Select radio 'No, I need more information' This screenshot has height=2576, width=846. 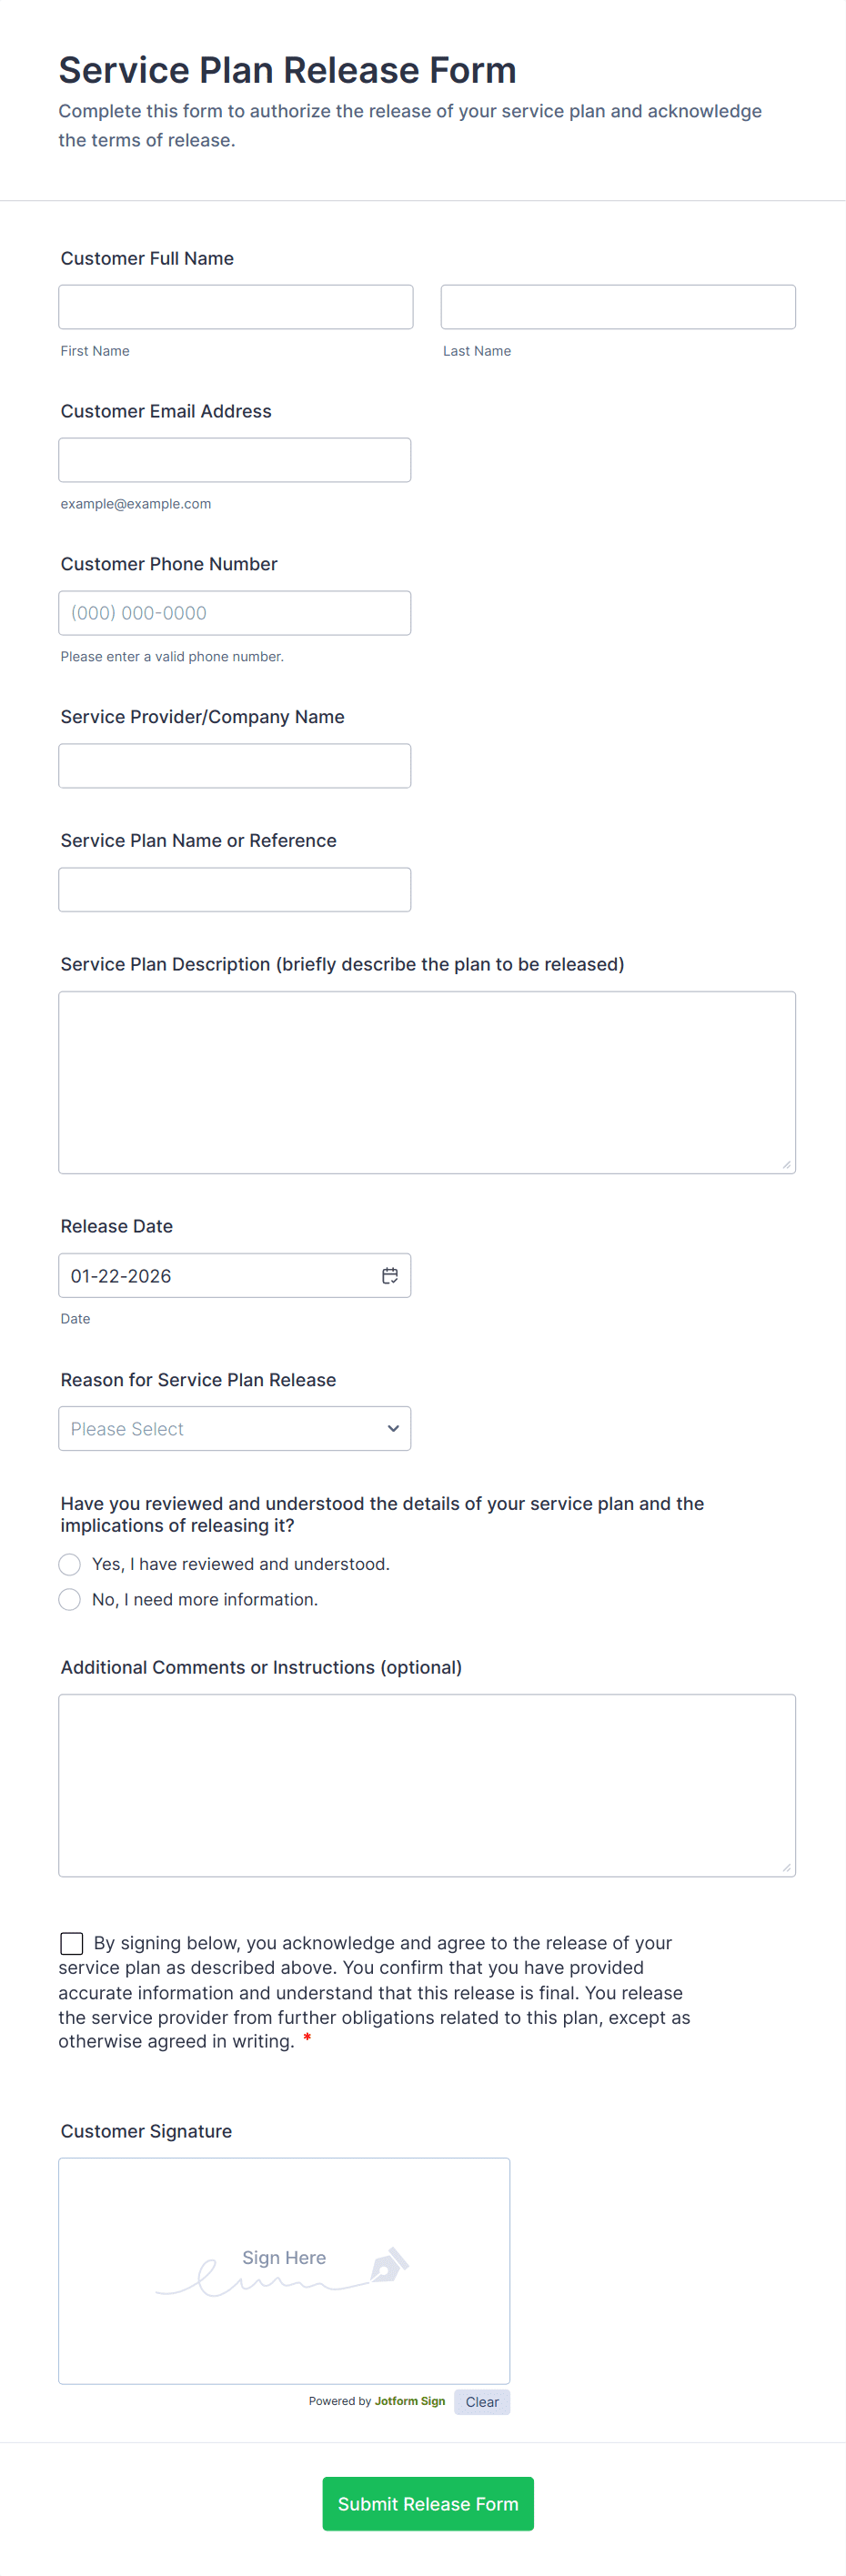pyautogui.click(x=69, y=1599)
